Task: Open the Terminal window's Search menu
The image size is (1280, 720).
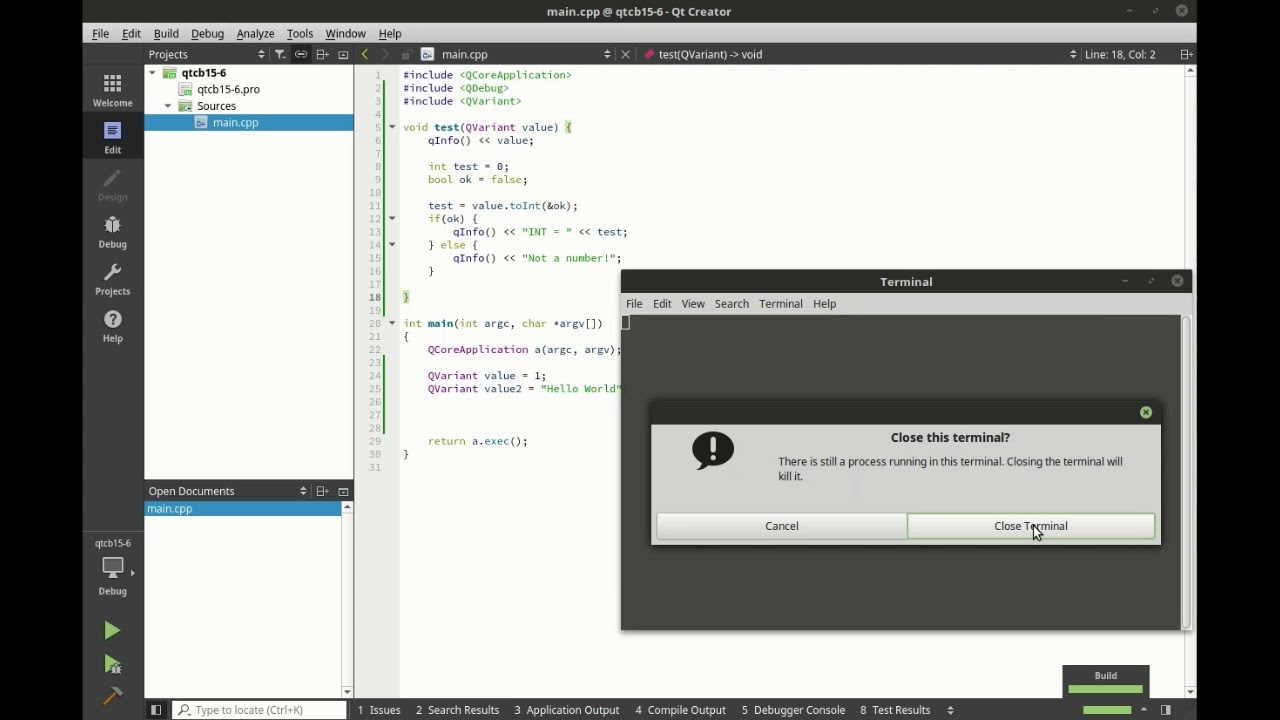Action: [x=731, y=304]
